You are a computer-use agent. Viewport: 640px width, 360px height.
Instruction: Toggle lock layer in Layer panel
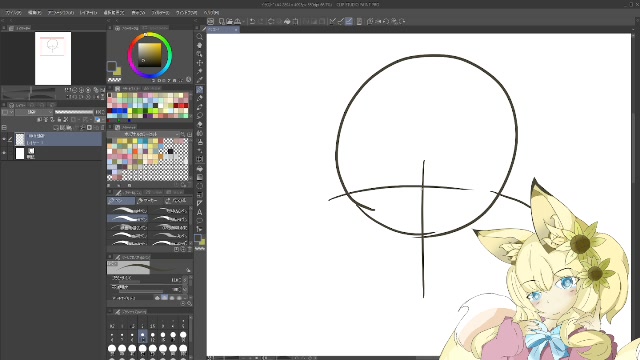(59, 120)
